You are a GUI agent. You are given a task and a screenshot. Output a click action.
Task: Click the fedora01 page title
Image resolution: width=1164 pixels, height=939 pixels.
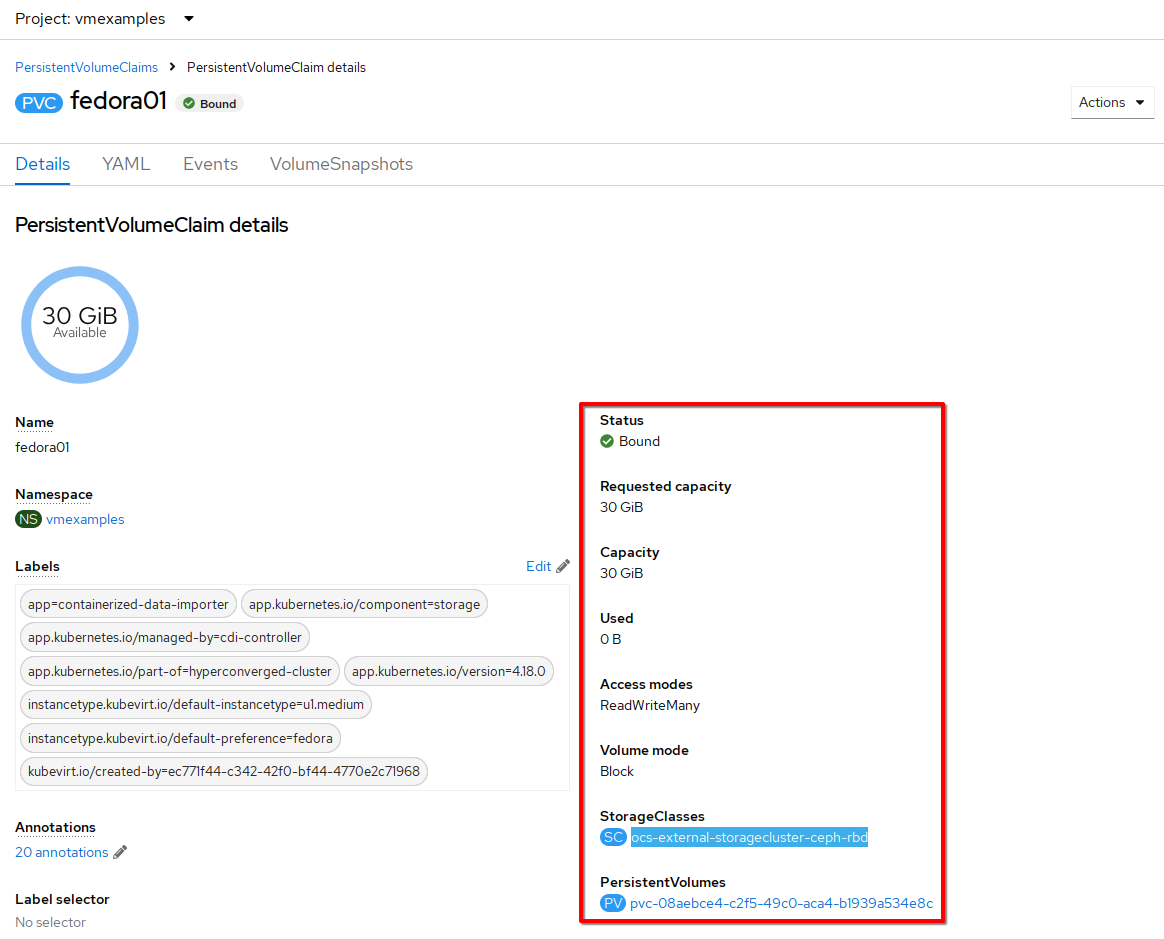pyautogui.click(x=119, y=101)
